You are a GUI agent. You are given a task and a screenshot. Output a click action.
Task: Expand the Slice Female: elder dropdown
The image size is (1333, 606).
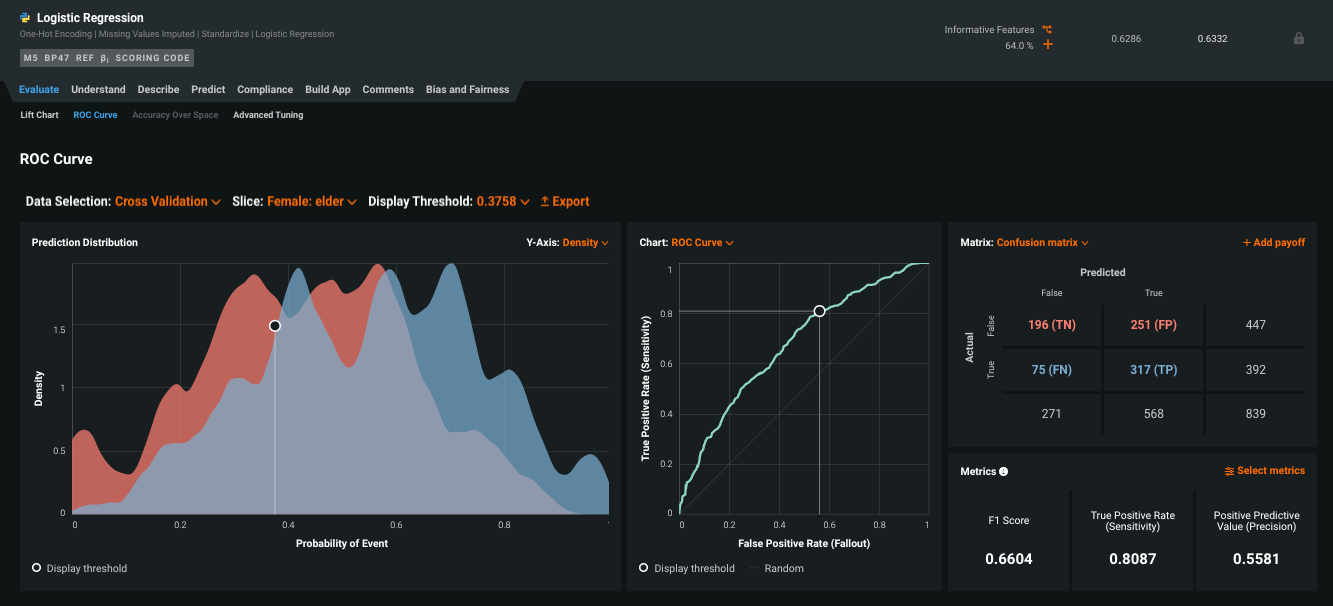click(311, 202)
